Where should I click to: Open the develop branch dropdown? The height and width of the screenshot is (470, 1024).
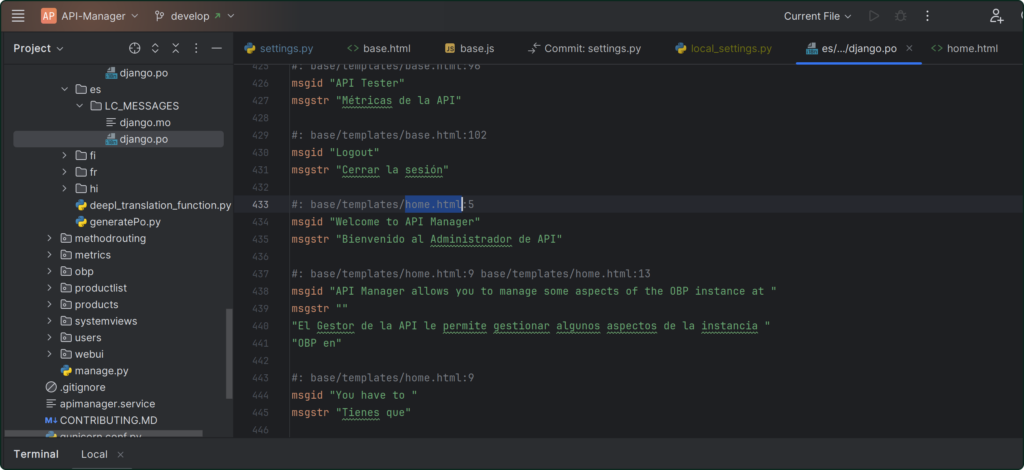[196, 16]
